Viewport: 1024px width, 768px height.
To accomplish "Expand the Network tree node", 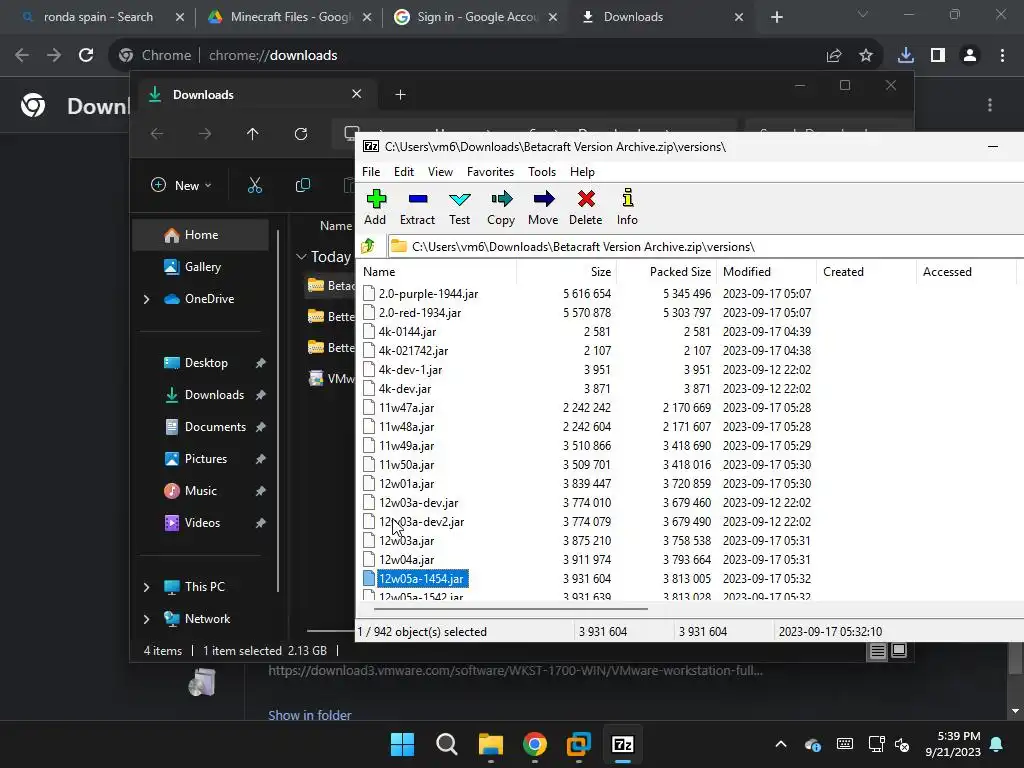I will pyautogui.click(x=146, y=619).
